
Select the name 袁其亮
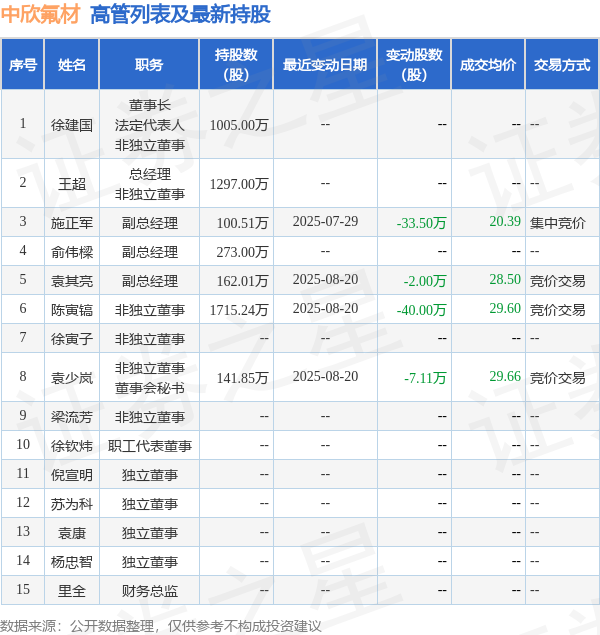point(72,281)
